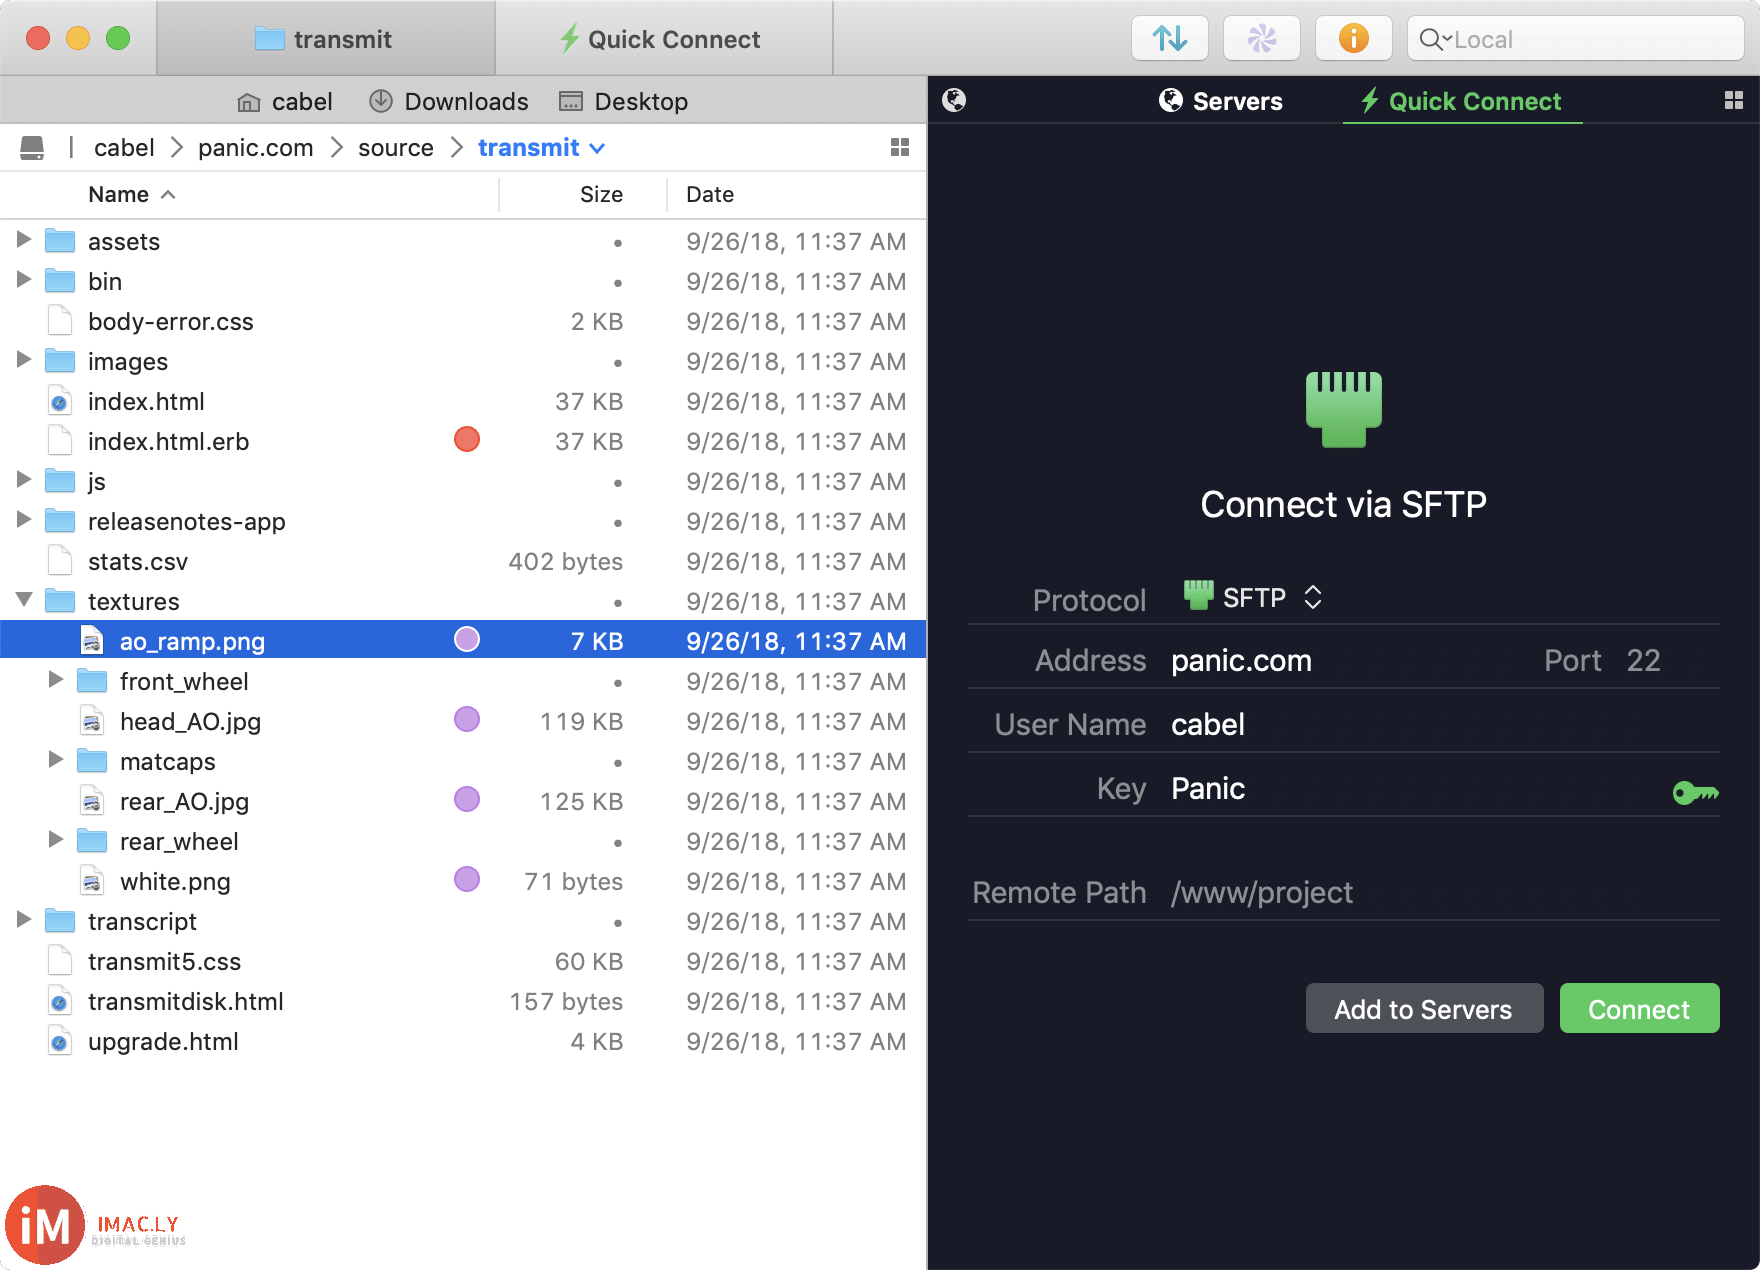
Task: Click the index.html file icon
Action: coord(60,401)
